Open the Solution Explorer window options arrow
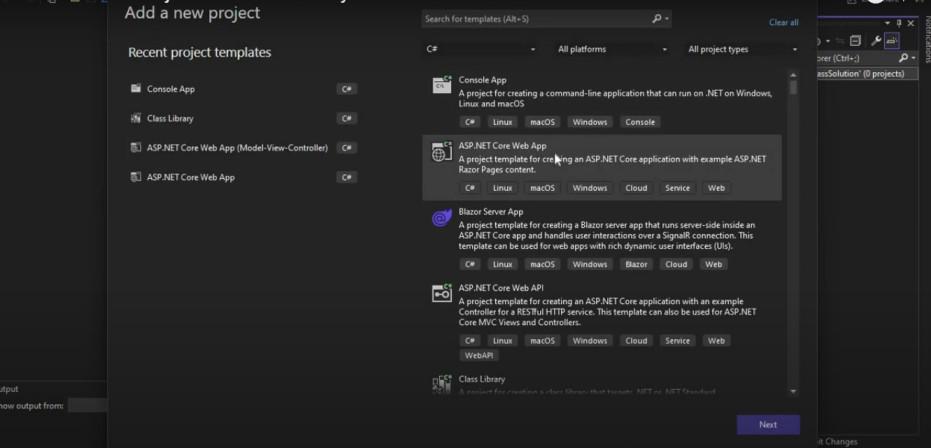931x448 pixels. pyautogui.click(x=888, y=23)
